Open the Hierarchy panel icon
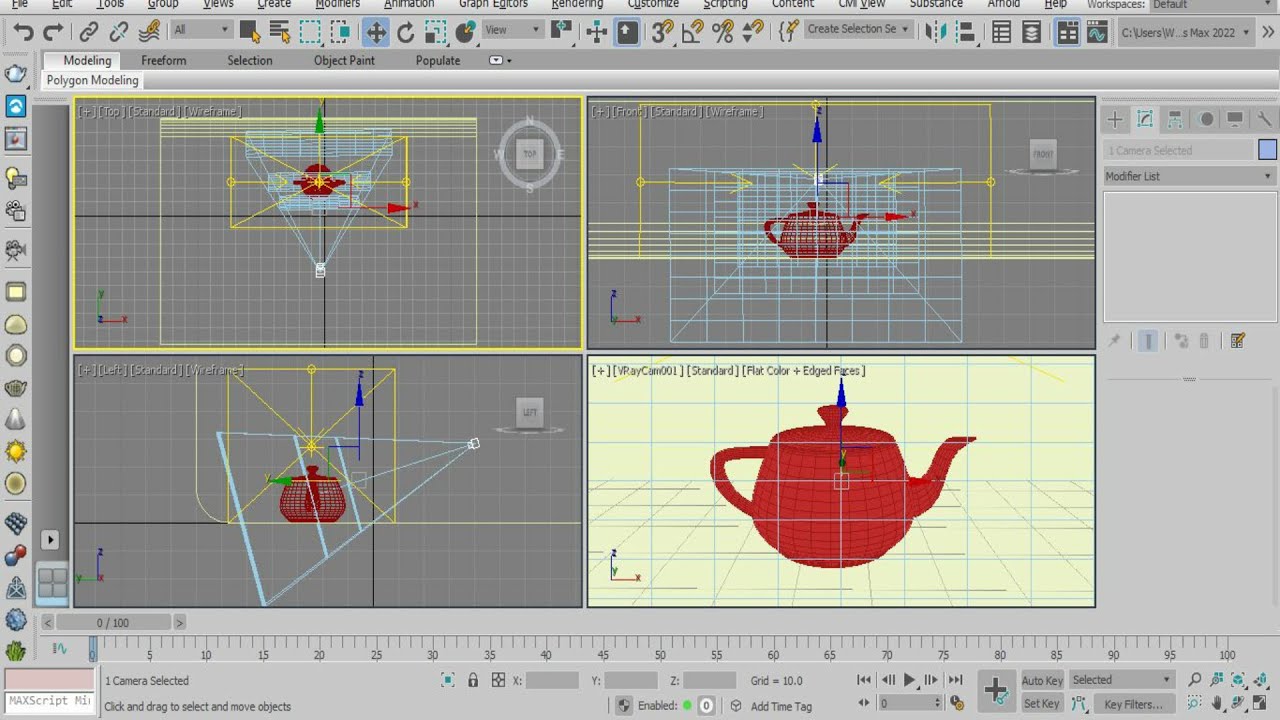The height and width of the screenshot is (720, 1280). point(1175,120)
